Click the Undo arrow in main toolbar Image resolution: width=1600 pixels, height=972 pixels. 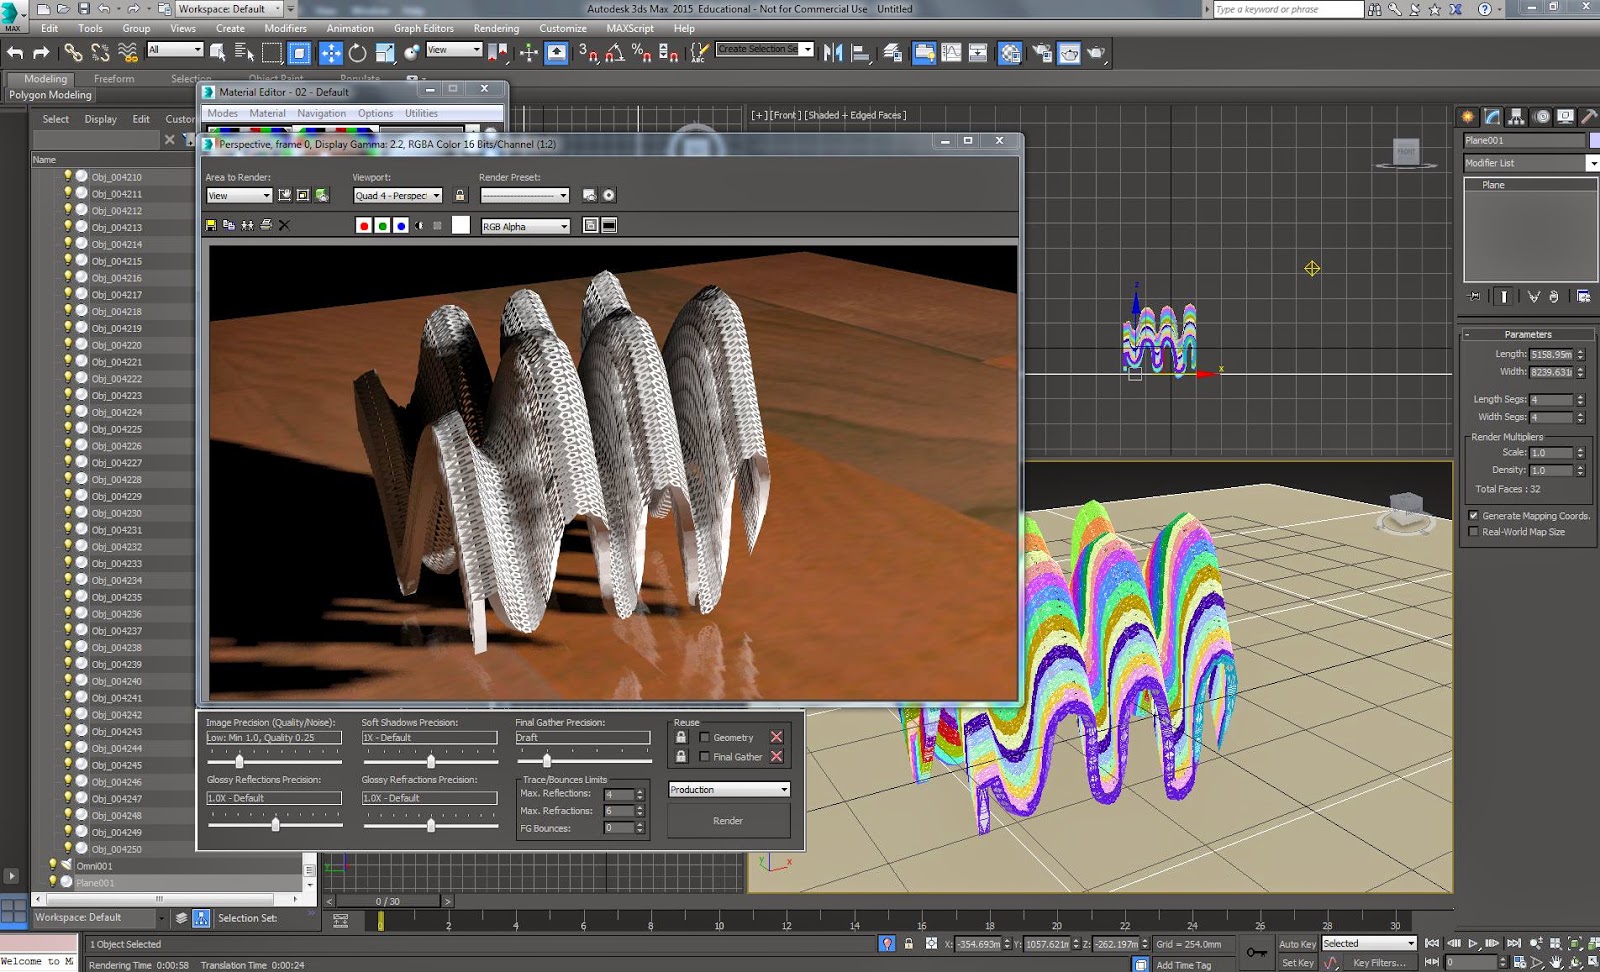[15, 52]
